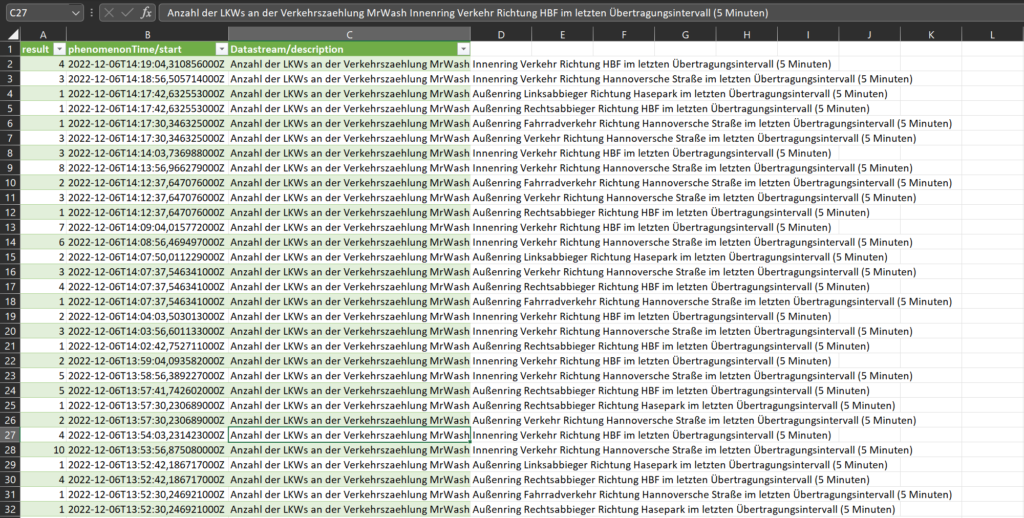Select column header C
The width and height of the screenshot is (1024, 518).
click(349, 35)
